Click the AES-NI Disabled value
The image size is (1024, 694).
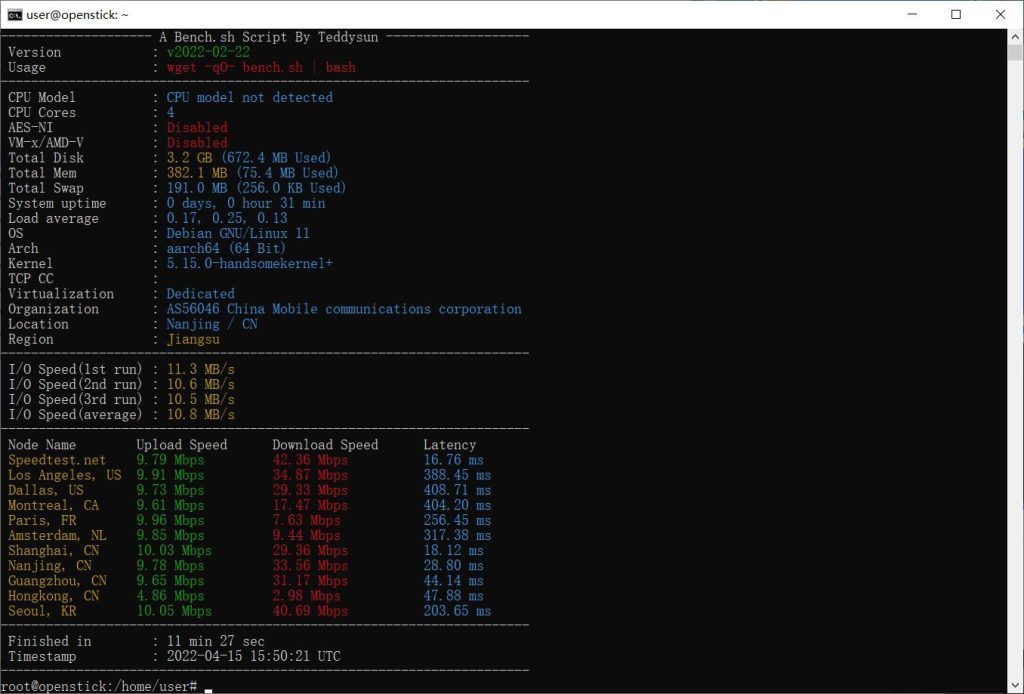click(x=197, y=127)
